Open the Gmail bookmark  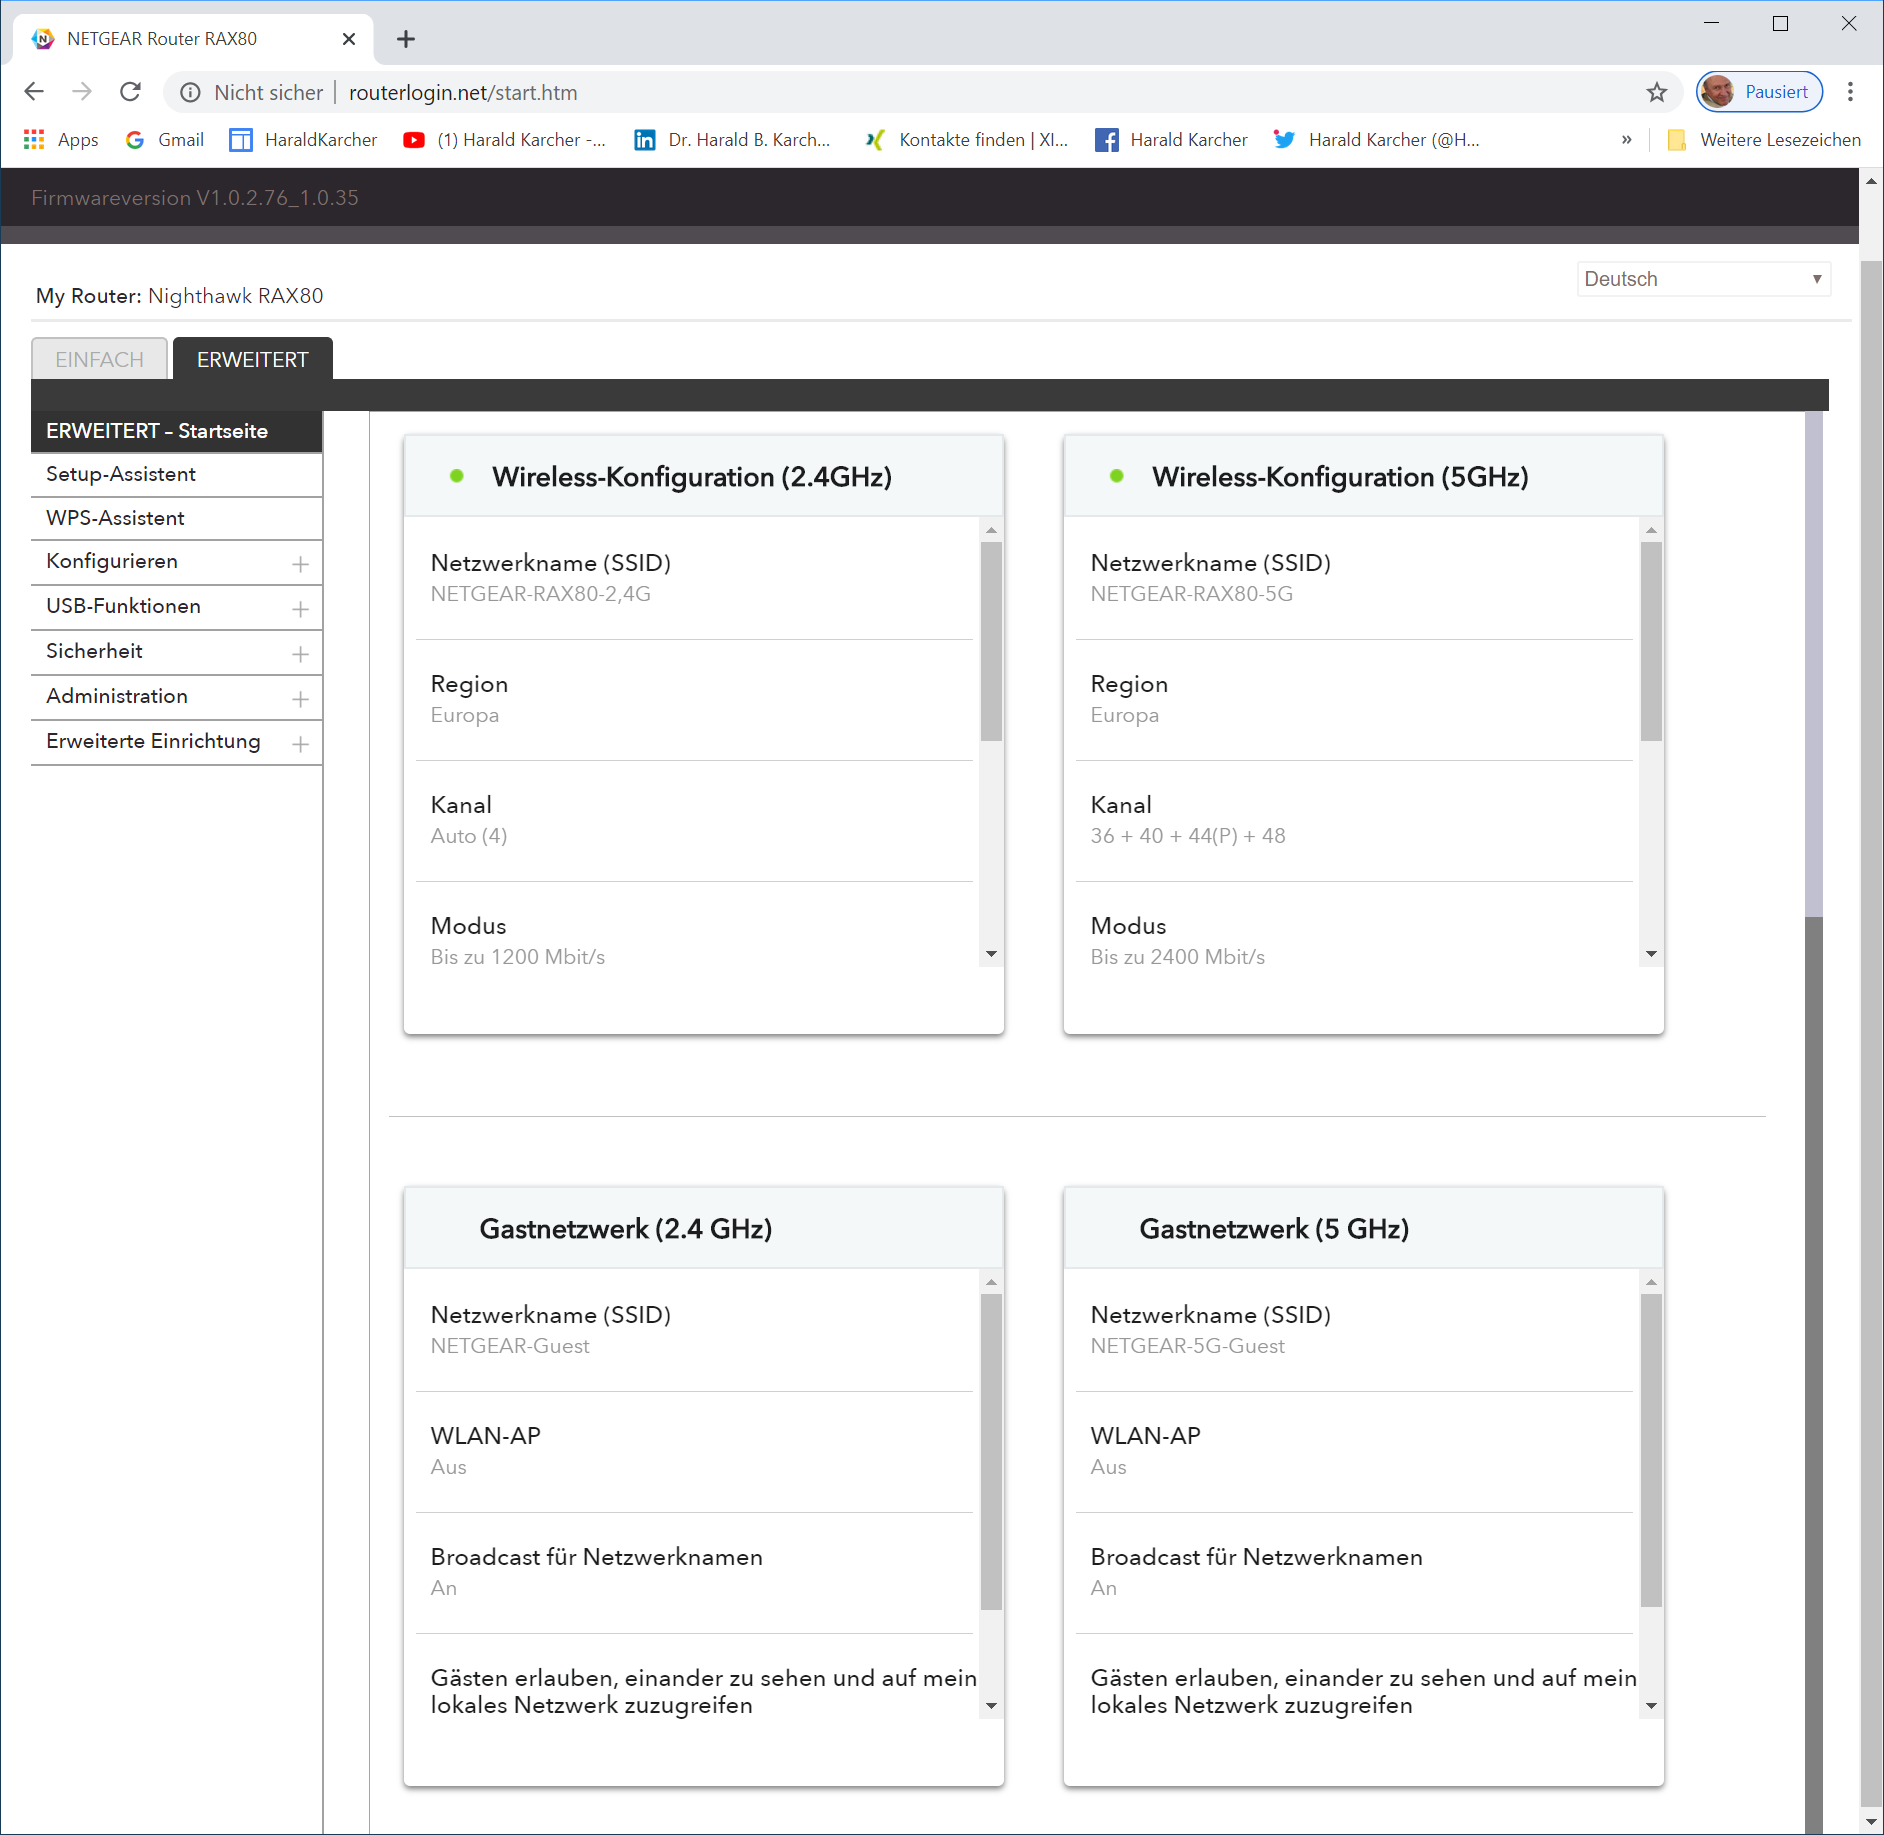[165, 140]
